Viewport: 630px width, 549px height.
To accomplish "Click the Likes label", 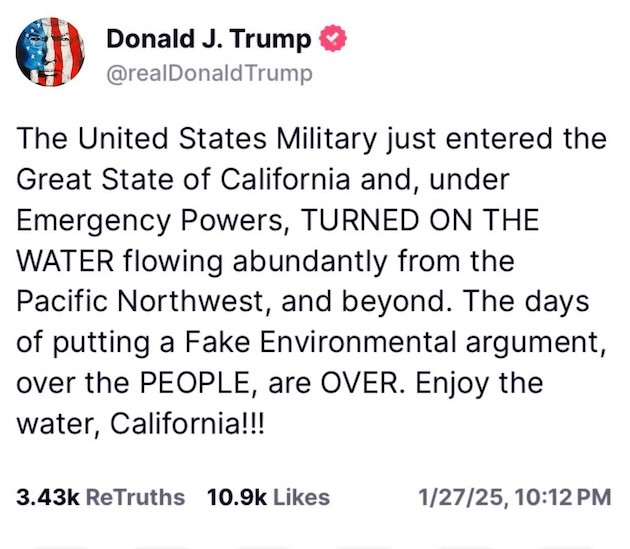I will pos(301,497).
